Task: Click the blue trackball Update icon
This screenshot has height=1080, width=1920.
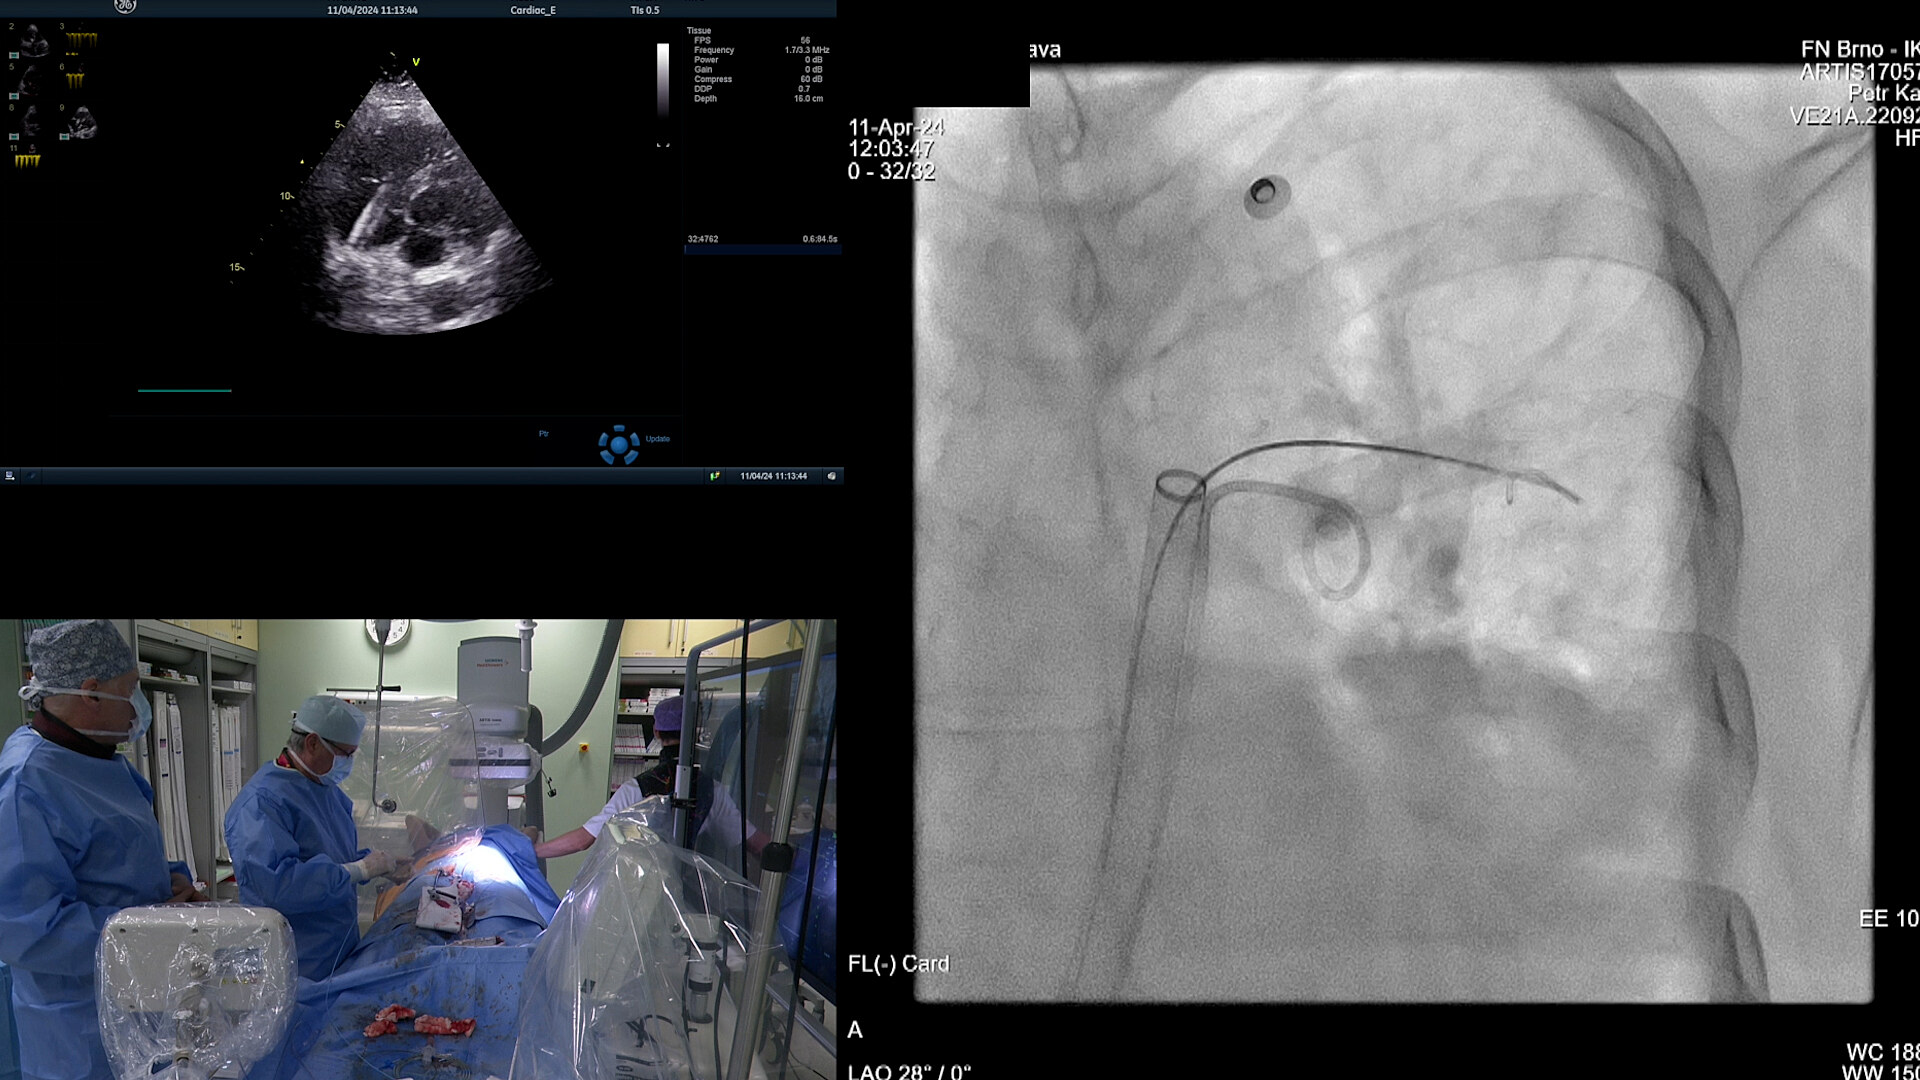Action: tap(619, 444)
